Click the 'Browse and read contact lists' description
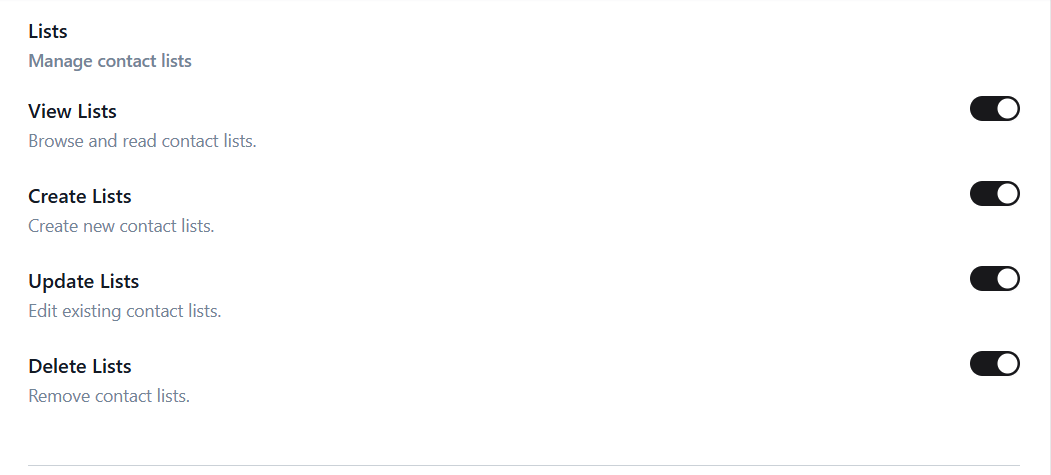Viewport: 1051px width, 475px height. [142, 141]
